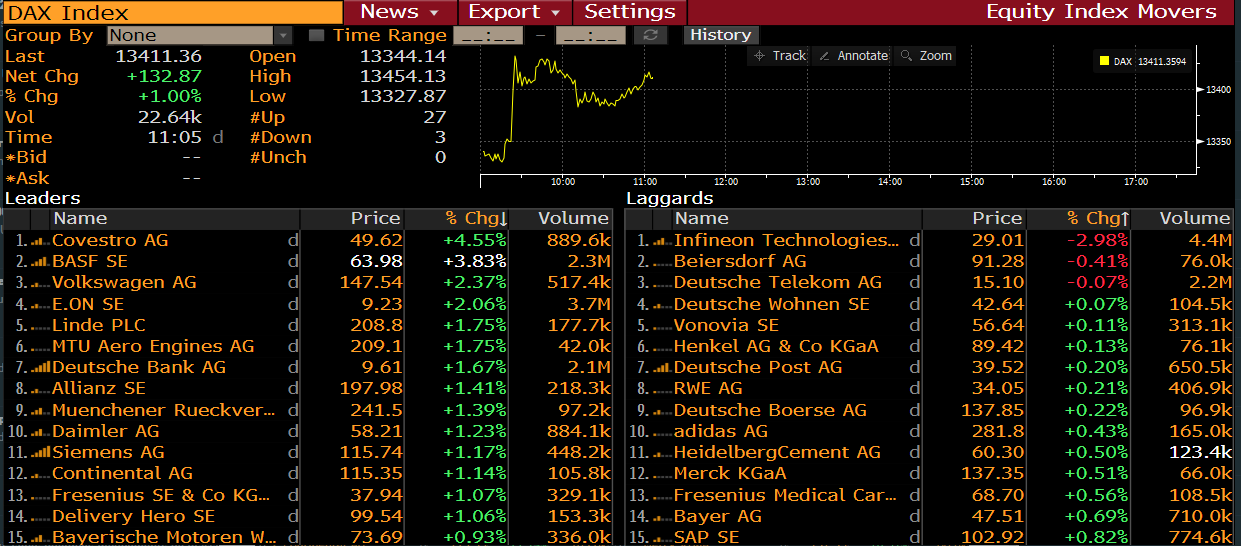The width and height of the screenshot is (1241, 546).
Task: Click the Continental AG price 115.35
Action: point(370,474)
